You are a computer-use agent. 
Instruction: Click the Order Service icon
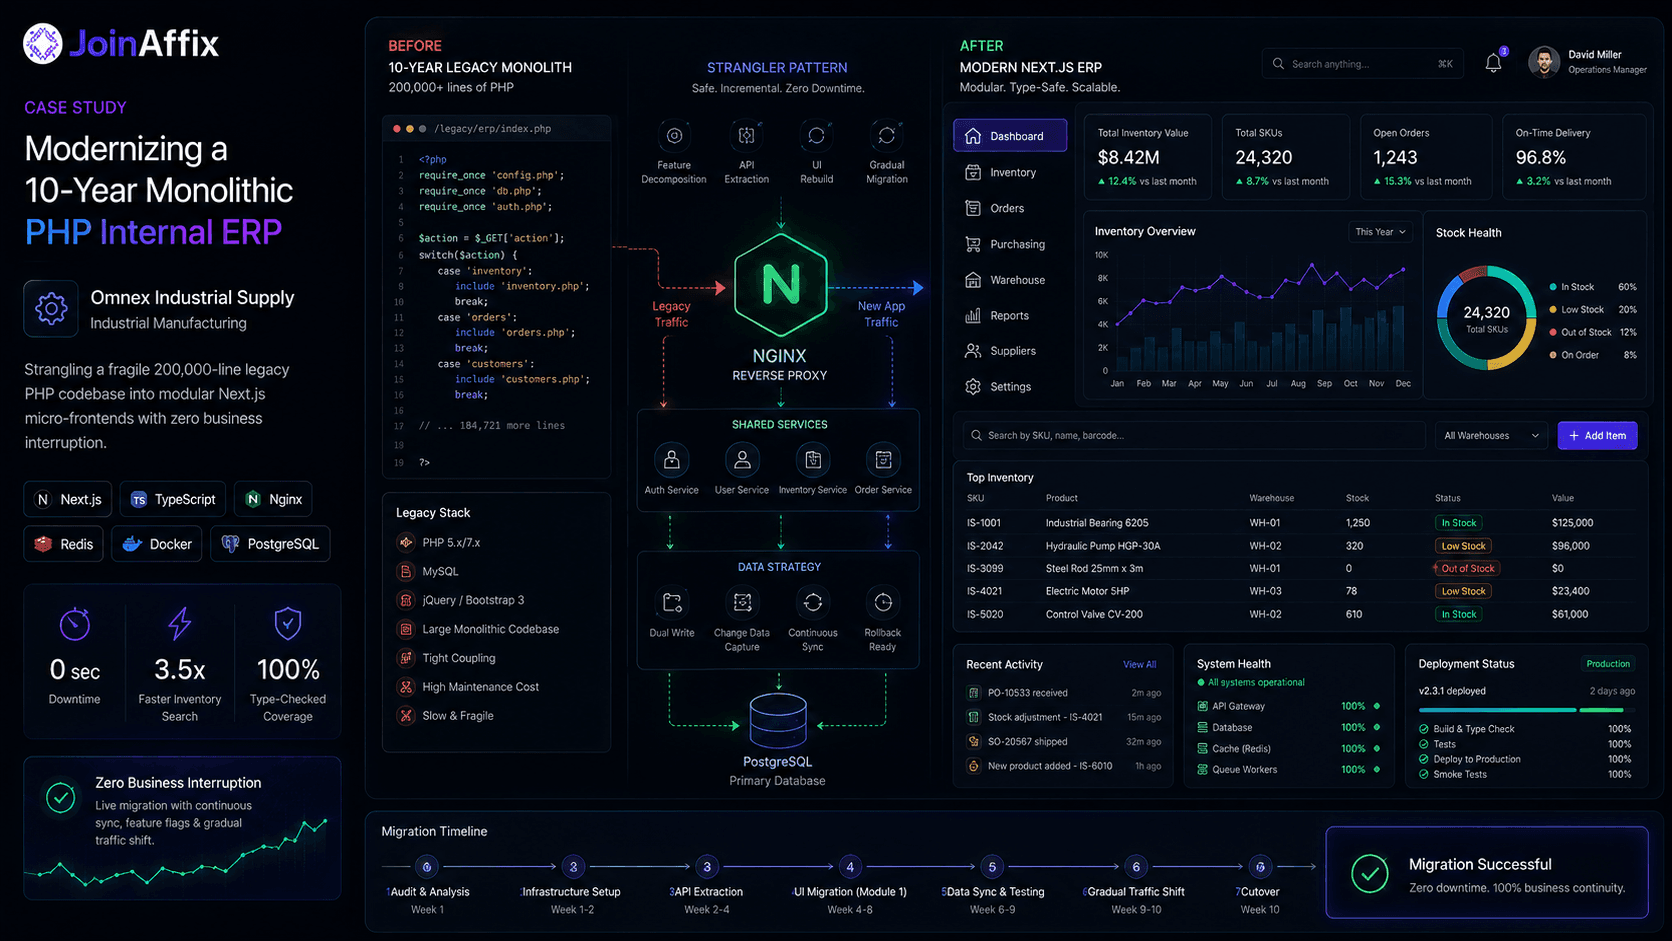coord(883,460)
